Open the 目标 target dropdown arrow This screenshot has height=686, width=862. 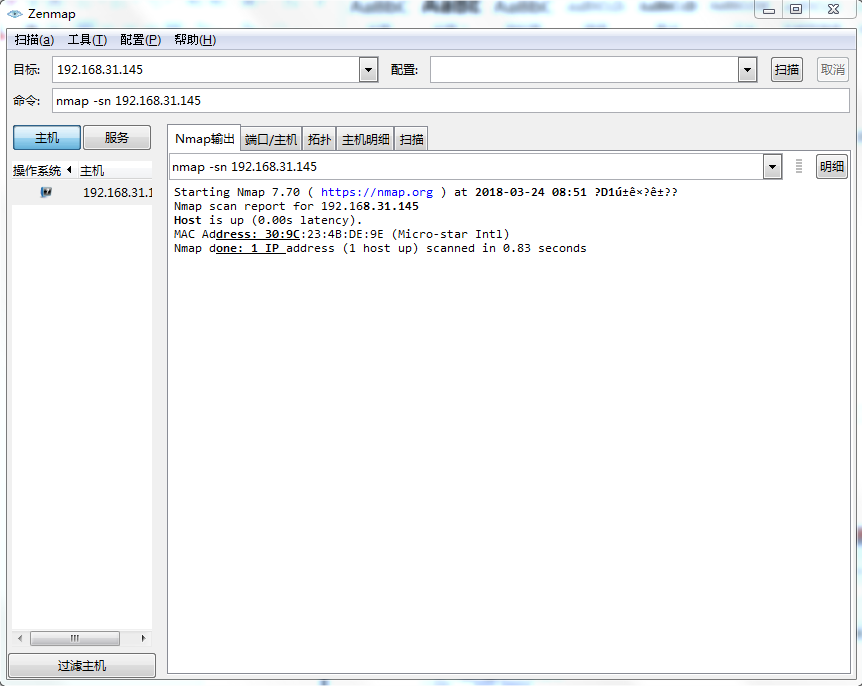point(368,70)
